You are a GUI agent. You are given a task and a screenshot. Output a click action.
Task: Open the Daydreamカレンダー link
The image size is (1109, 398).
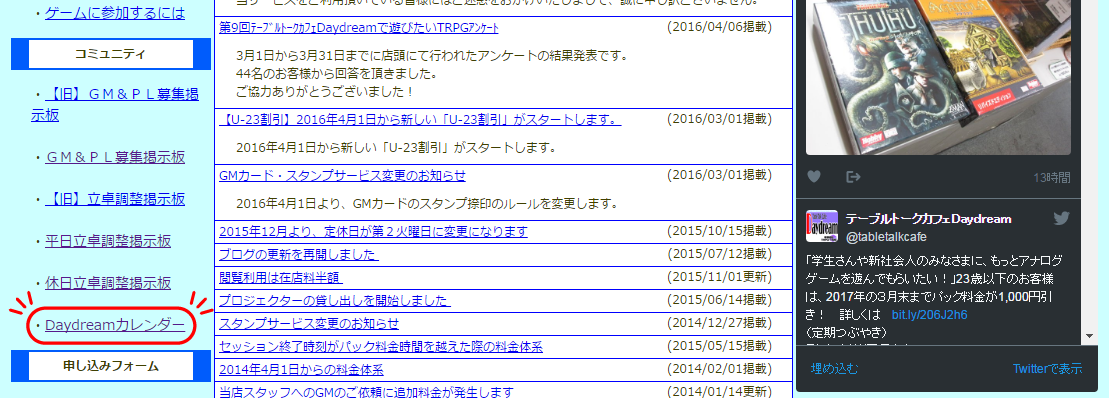tap(115, 325)
